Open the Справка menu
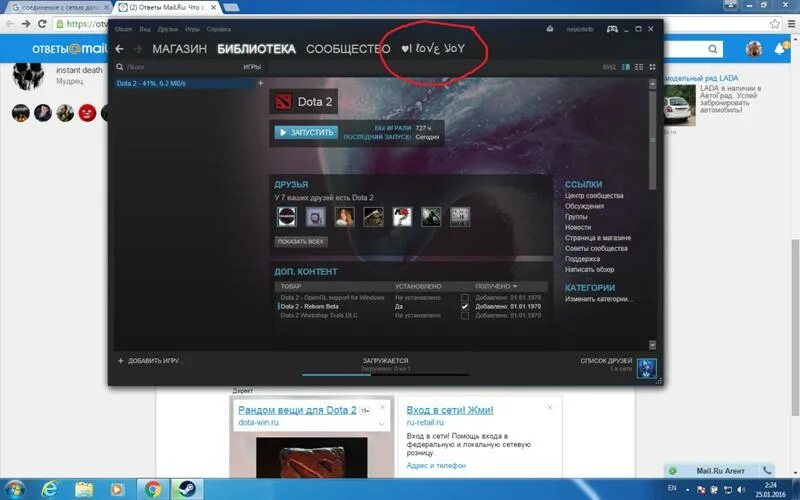 pyautogui.click(x=218, y=29)
